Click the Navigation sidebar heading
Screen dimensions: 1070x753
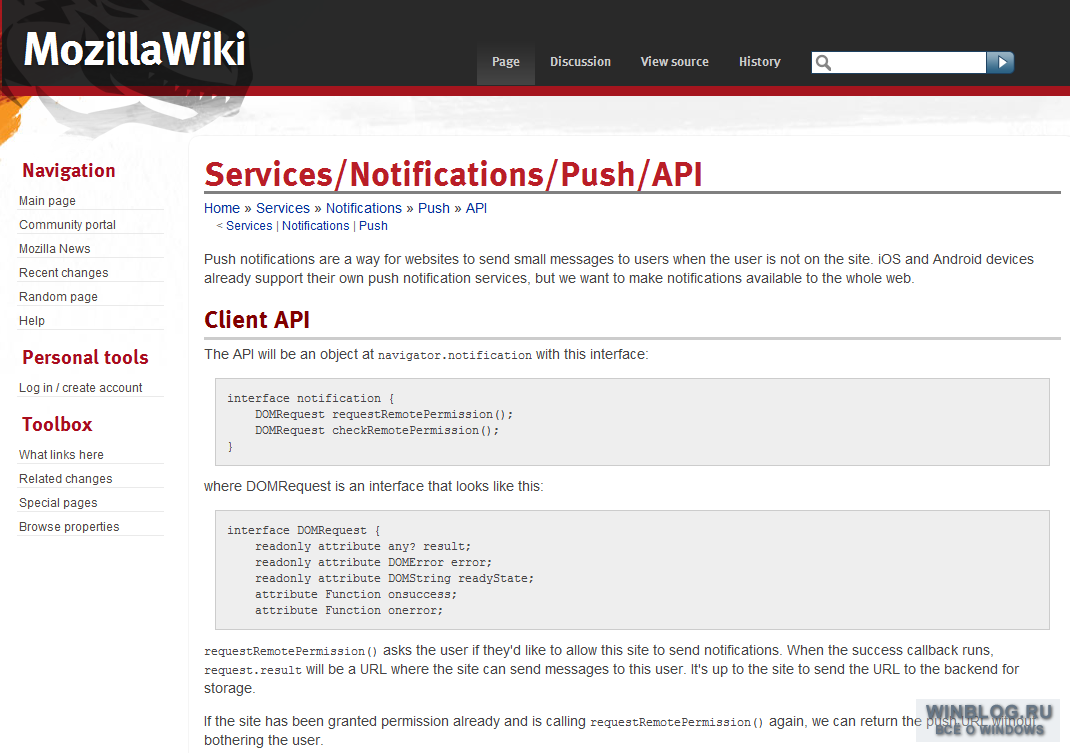tap(68, 171)
